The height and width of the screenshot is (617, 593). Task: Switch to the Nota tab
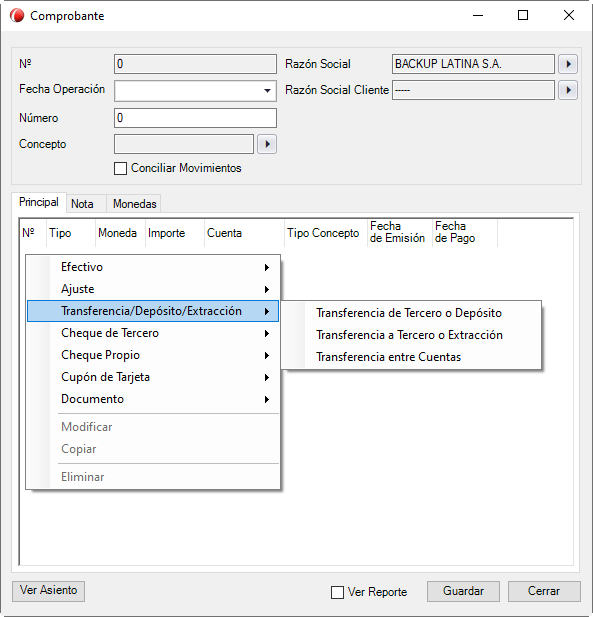click(x=82, y=204)
